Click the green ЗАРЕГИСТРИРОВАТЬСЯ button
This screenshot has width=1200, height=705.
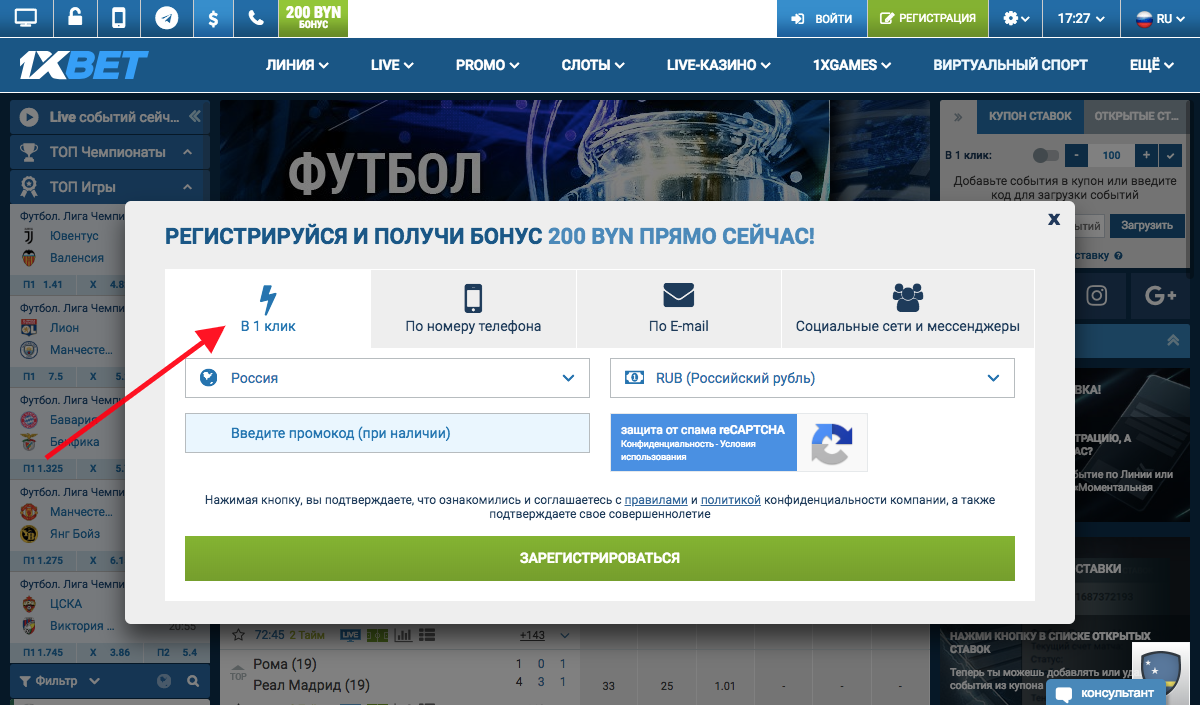point(600,558)
